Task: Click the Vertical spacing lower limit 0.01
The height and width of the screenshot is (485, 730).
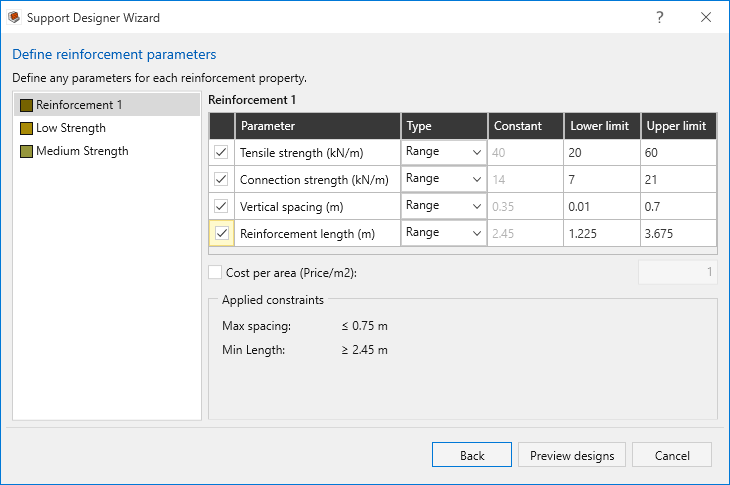Action: [x=602, y=207]
